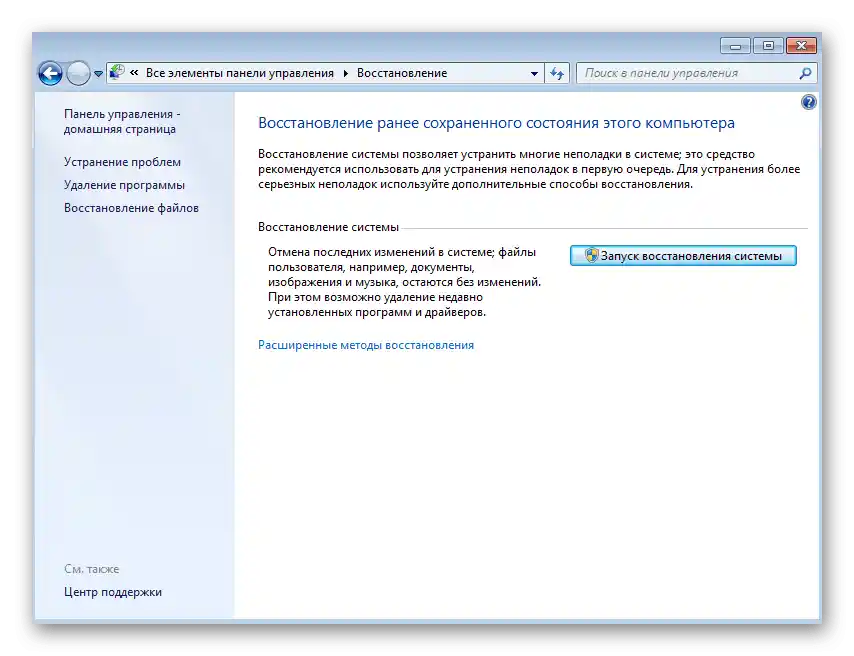The height and width of the screenshot is (656, 854).
Task: Close the window with red X
Action: 801,46
